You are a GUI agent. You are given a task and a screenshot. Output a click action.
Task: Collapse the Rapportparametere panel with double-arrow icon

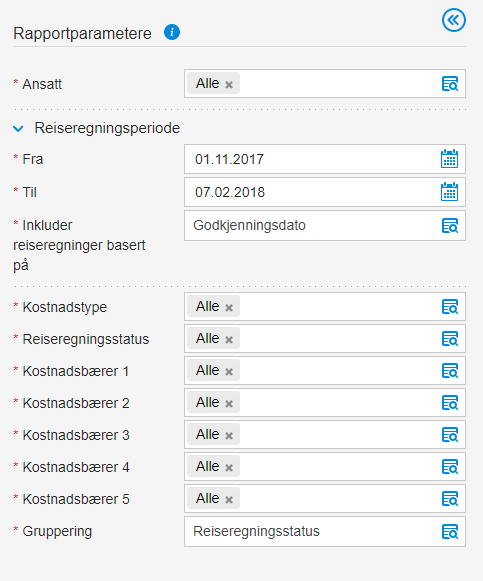click(454, 20)
